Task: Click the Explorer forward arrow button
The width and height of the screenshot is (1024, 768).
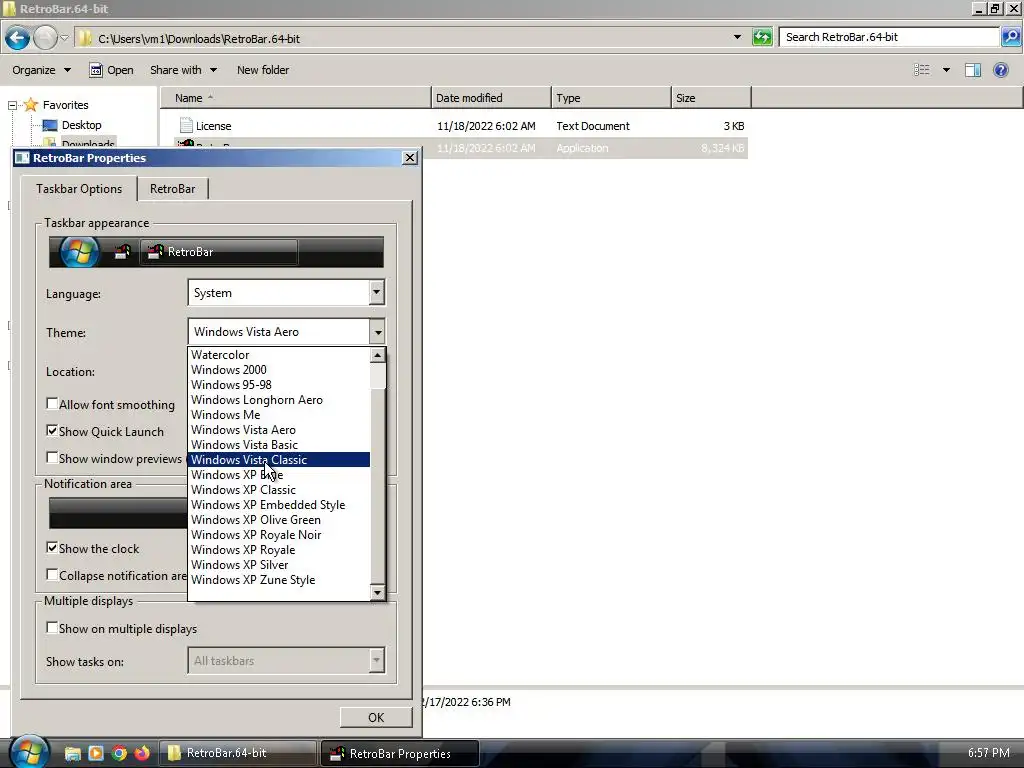Action: (45, 38)
